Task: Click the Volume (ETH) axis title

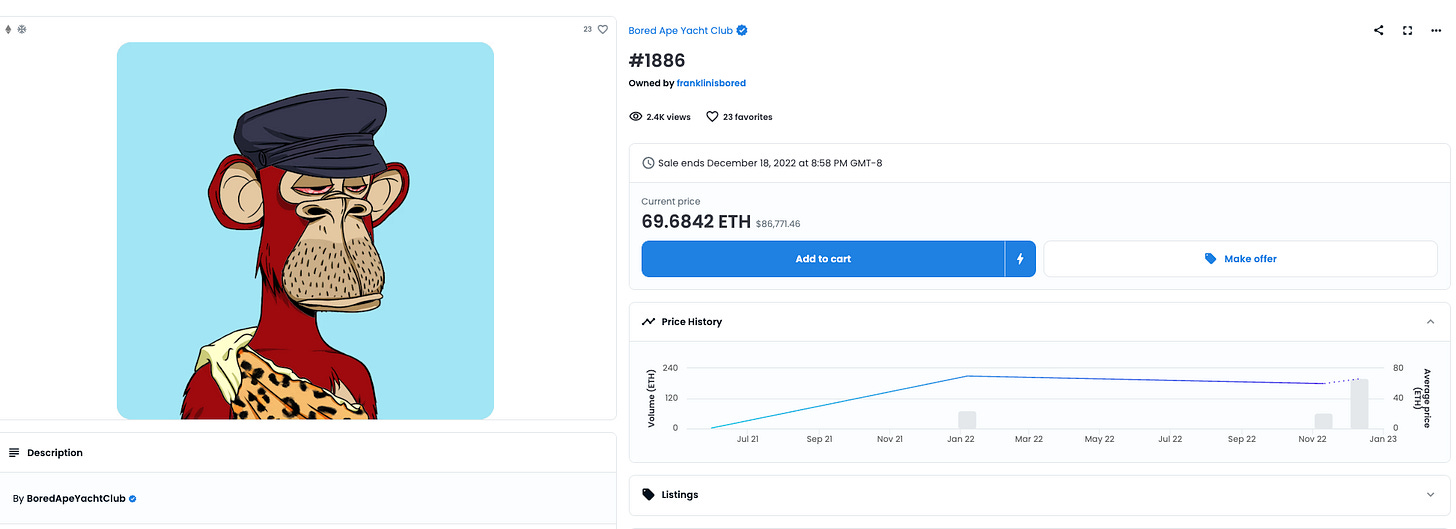Action: point(652,399)
